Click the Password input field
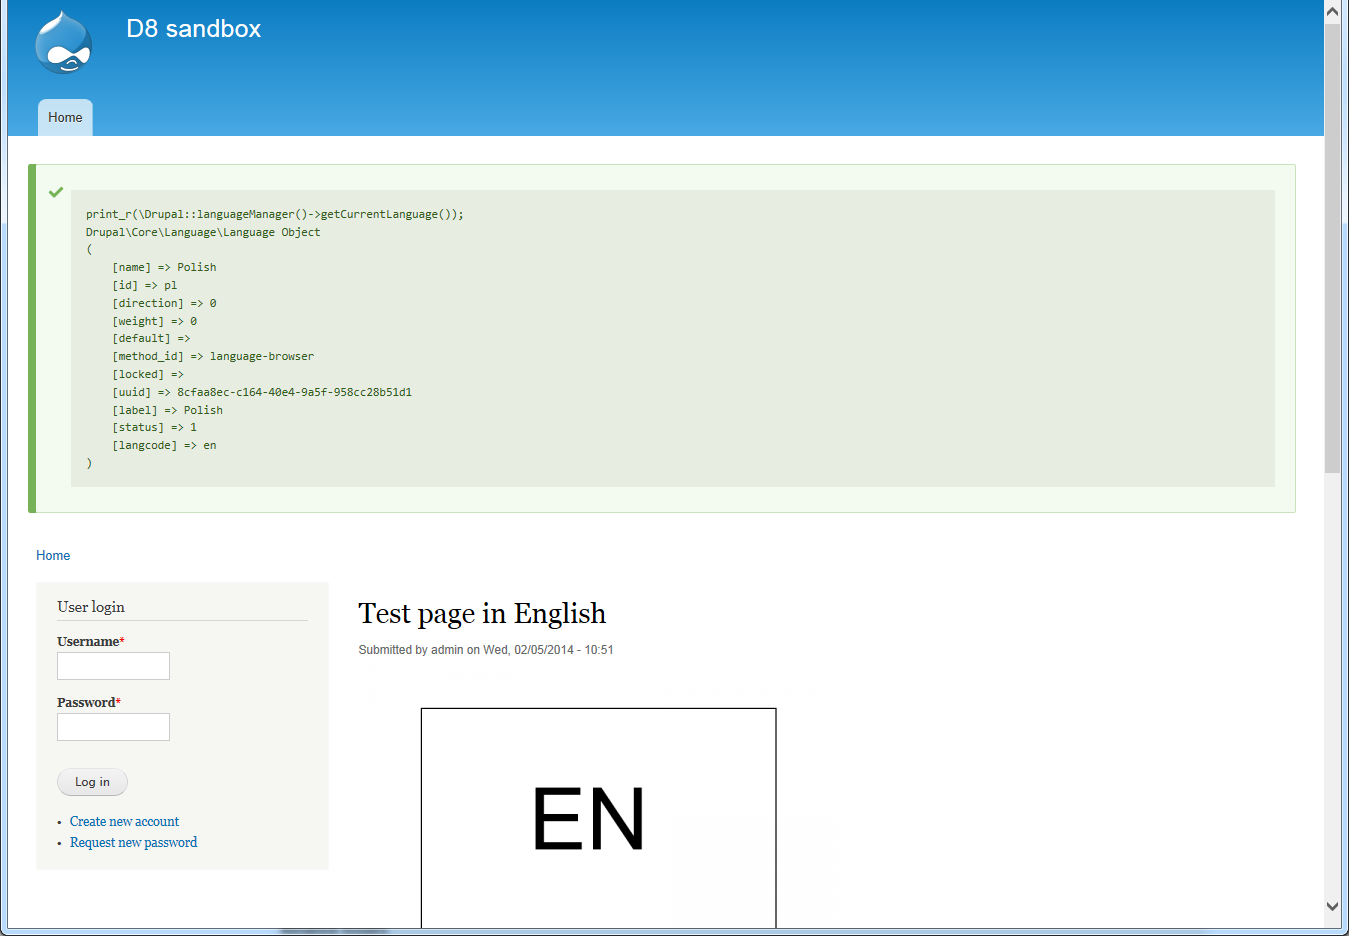 click(113, 727)
